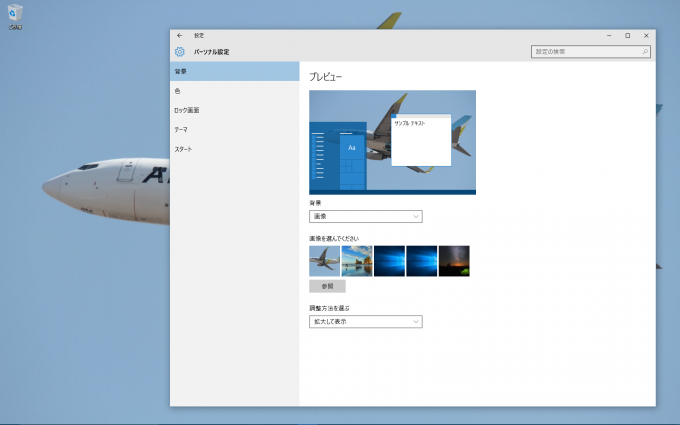
Task: Click the プレビュー heading
Action: 326,77
